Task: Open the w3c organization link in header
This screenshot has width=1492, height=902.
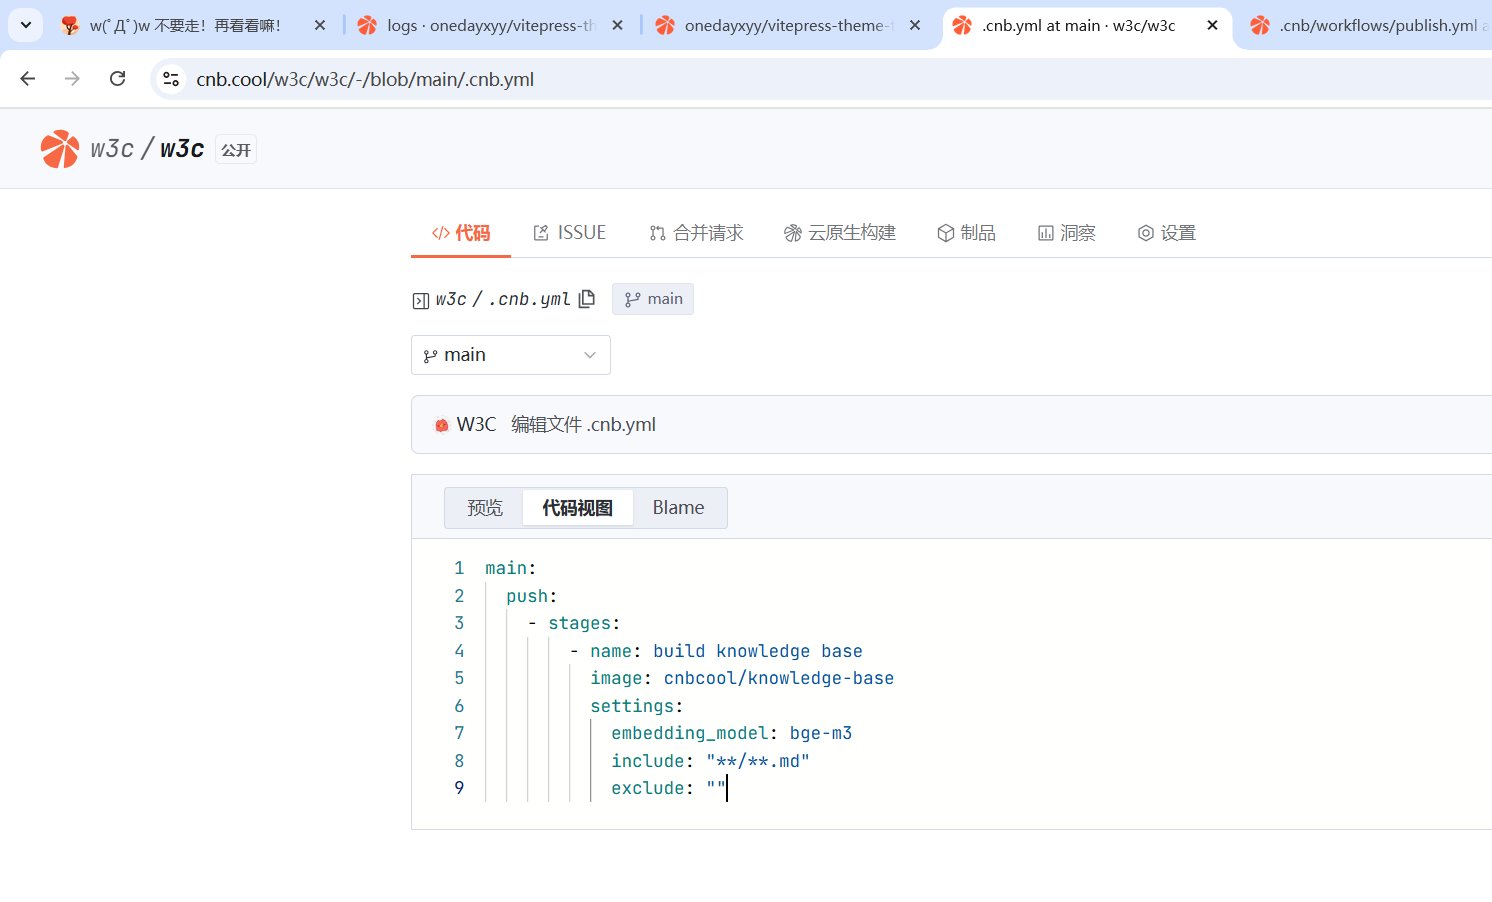Action: coord(112,149)
